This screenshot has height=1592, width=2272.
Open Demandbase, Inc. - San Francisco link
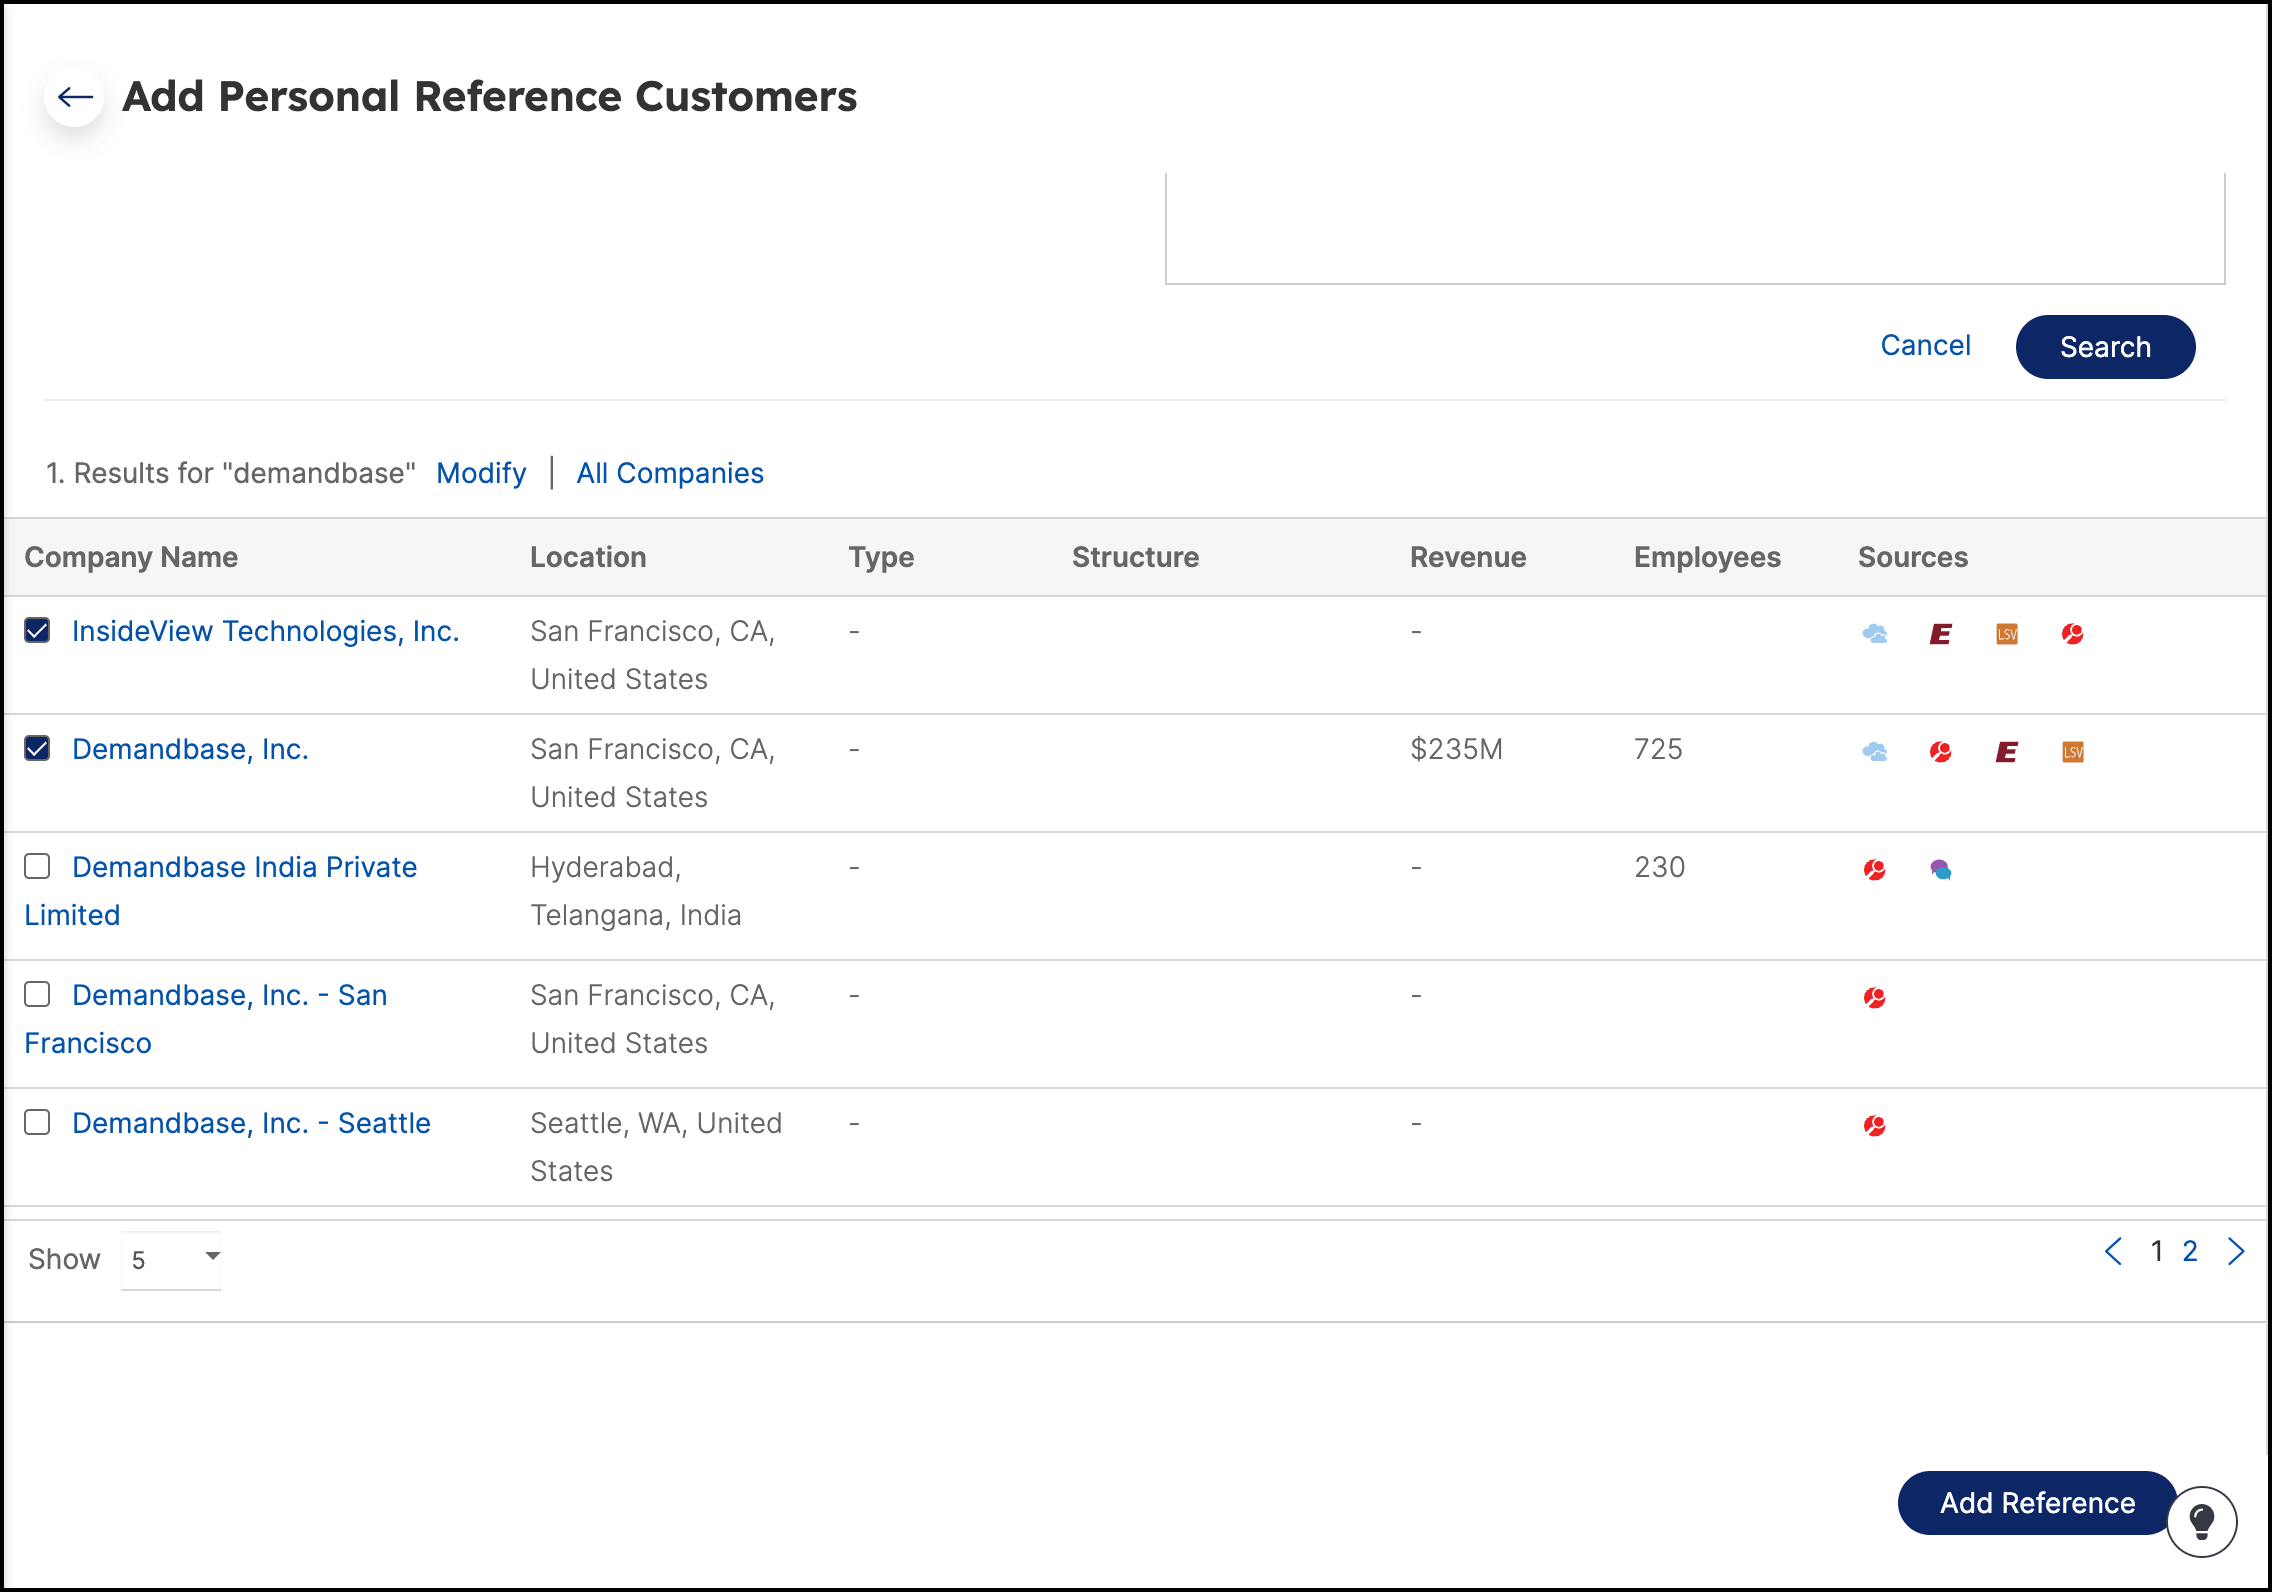click(x=206, y=1019)
